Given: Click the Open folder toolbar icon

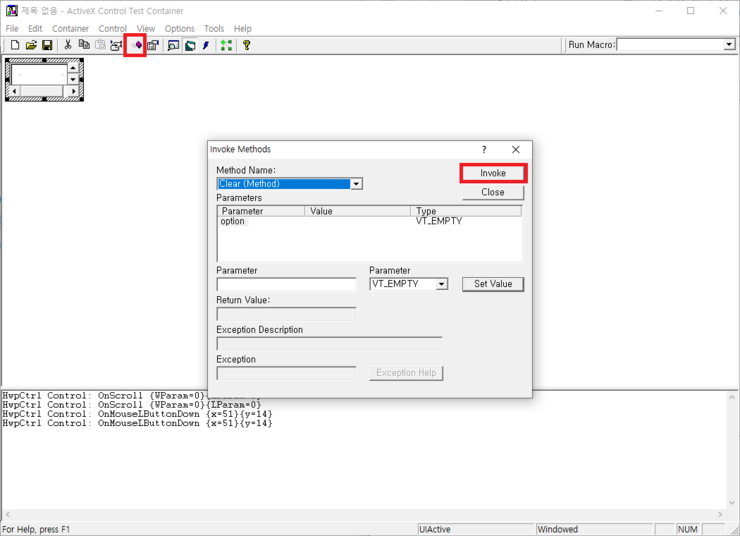Looking at the screenshot, I should tap(31, 45).
